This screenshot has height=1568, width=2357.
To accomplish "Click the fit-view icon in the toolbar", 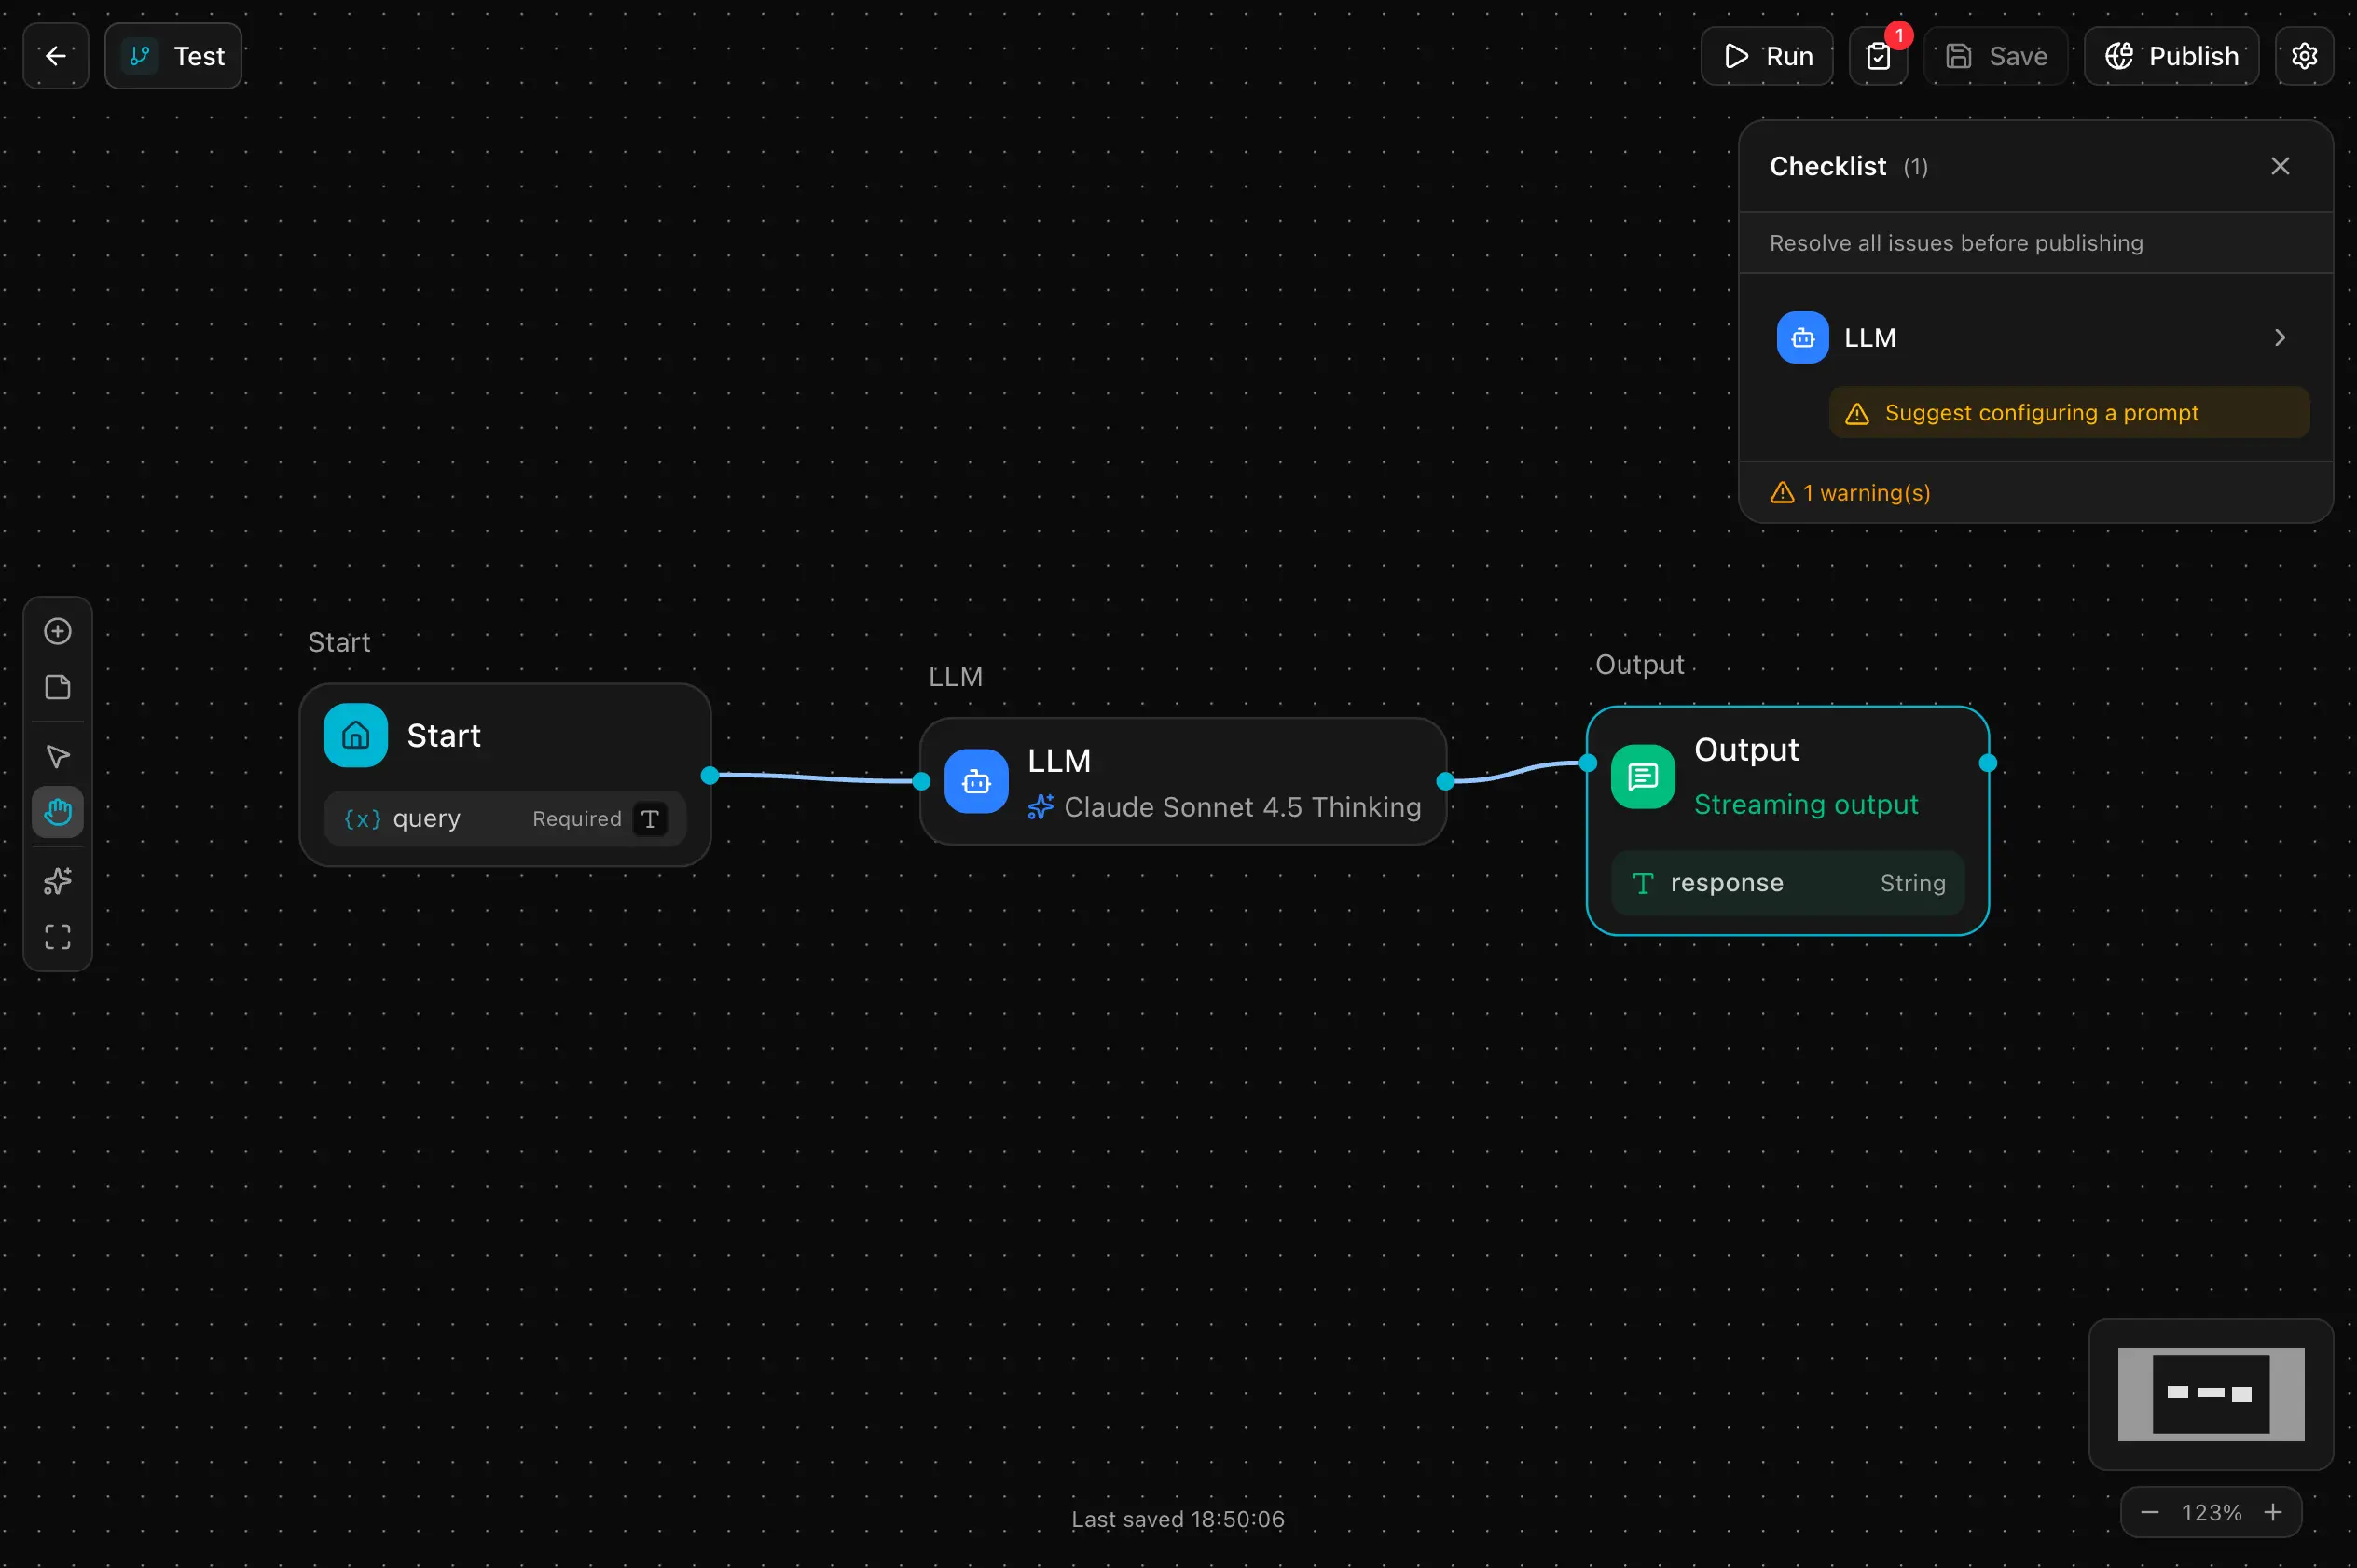I will [57, 937].
